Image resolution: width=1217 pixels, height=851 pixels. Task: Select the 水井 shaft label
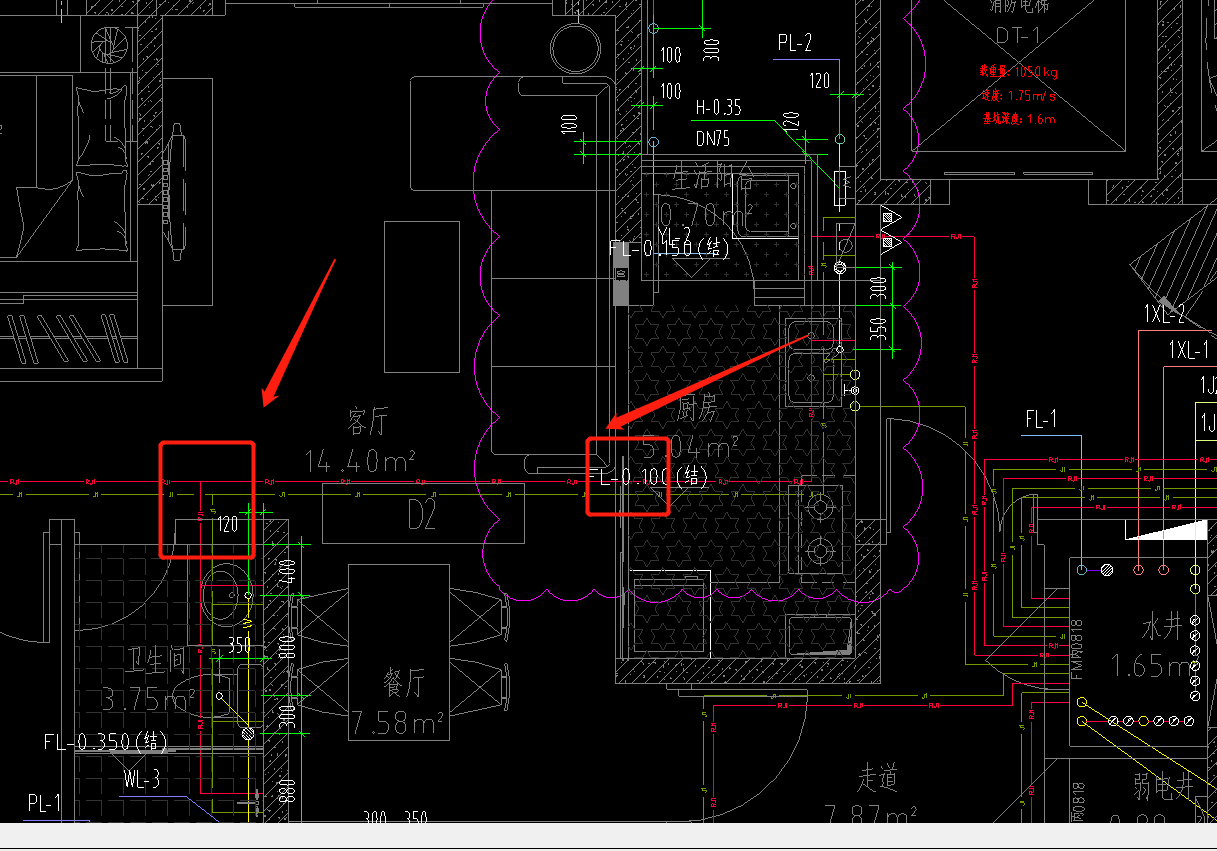point(1163,628)
